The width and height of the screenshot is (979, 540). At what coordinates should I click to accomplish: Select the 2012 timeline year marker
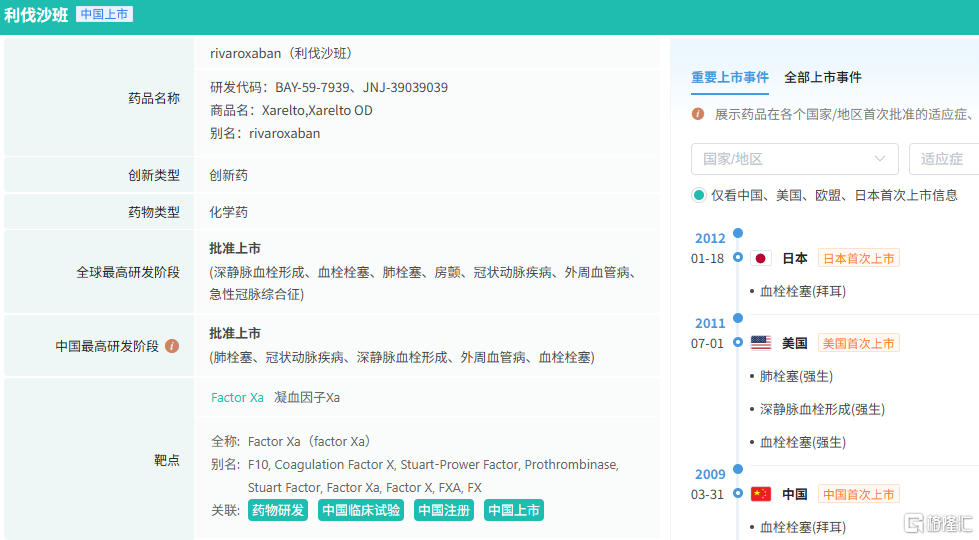(x=710, y=238)
